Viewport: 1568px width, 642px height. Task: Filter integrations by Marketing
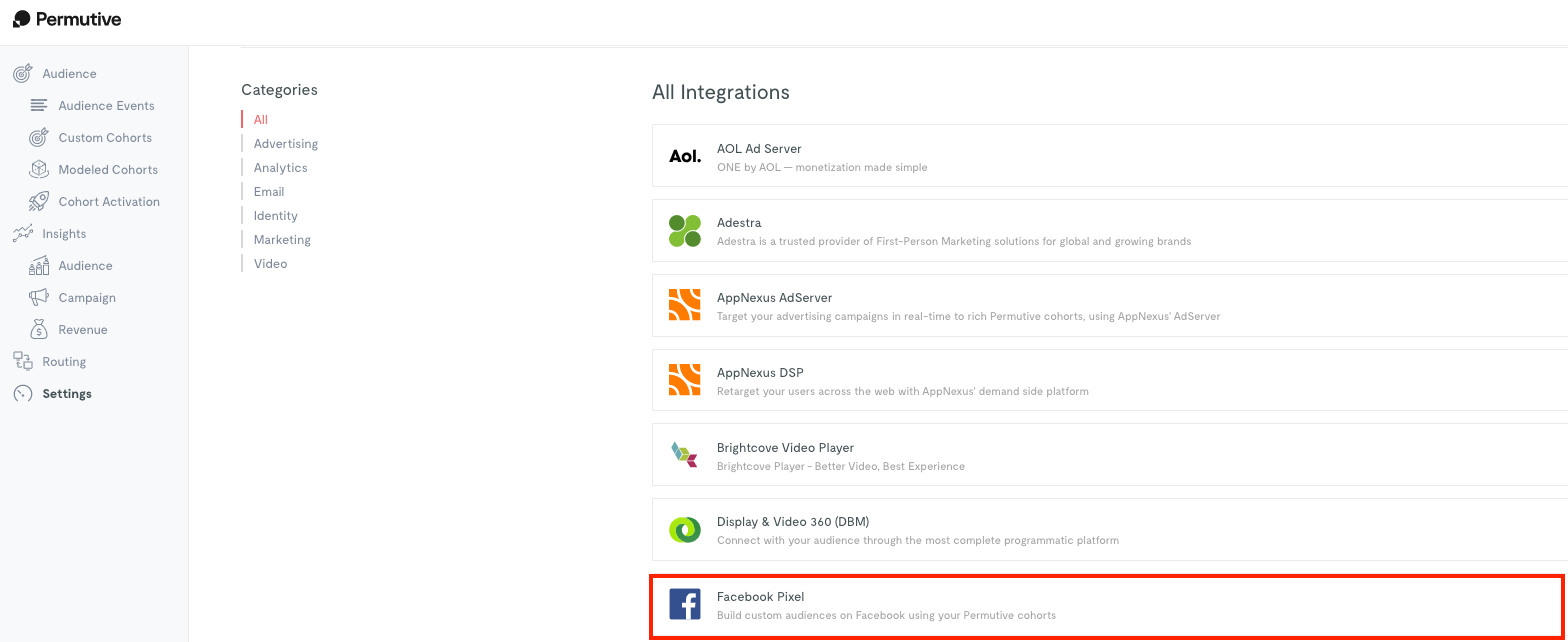pyautogui.click(x=282, y=240)
